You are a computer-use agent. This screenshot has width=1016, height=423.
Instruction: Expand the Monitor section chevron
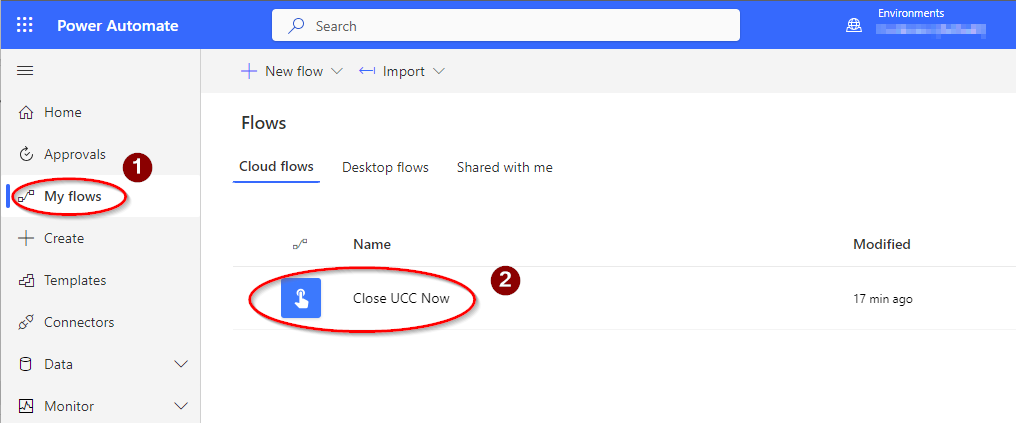pos(181,406)
